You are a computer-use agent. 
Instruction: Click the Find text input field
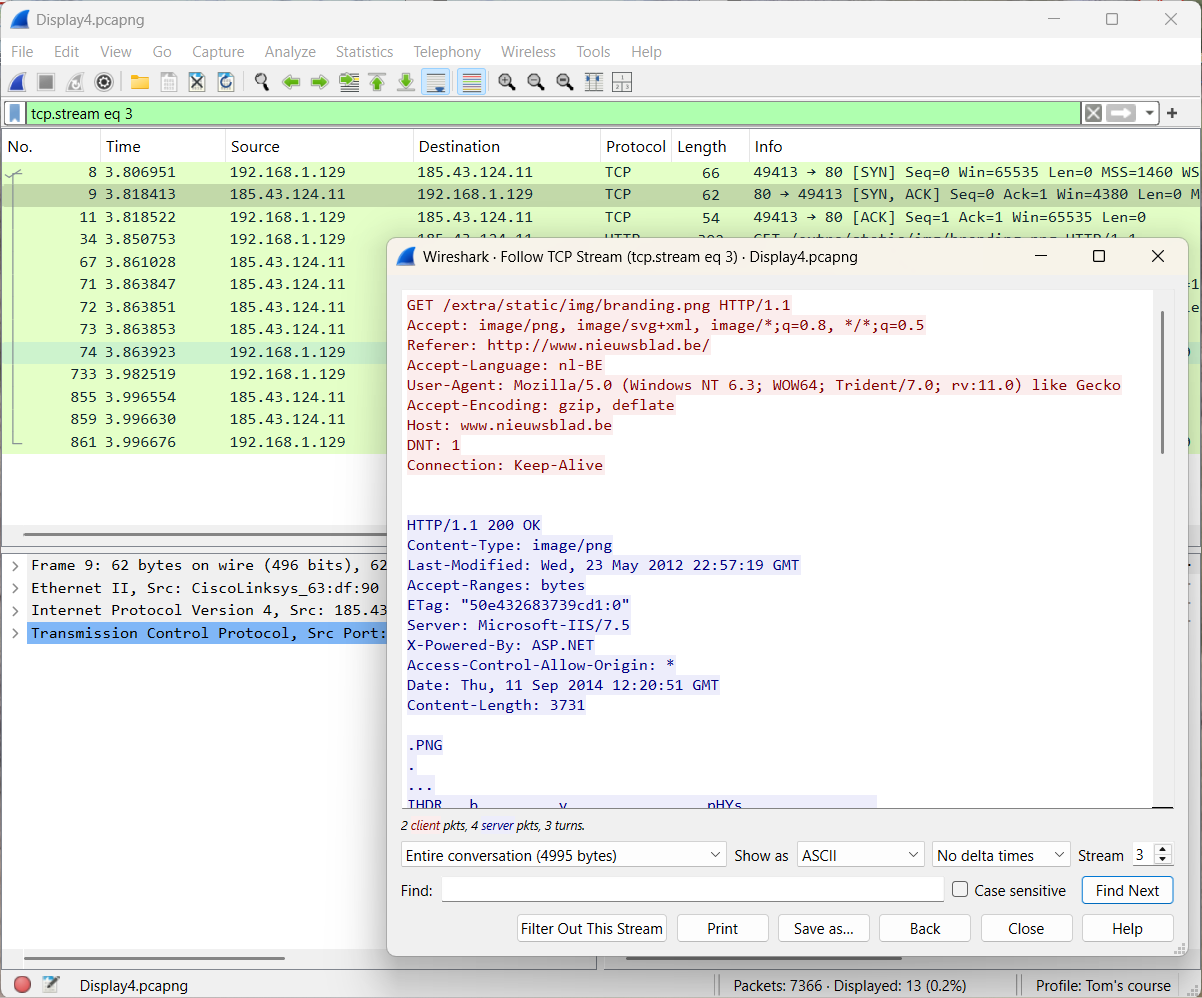tap(692, 890)
